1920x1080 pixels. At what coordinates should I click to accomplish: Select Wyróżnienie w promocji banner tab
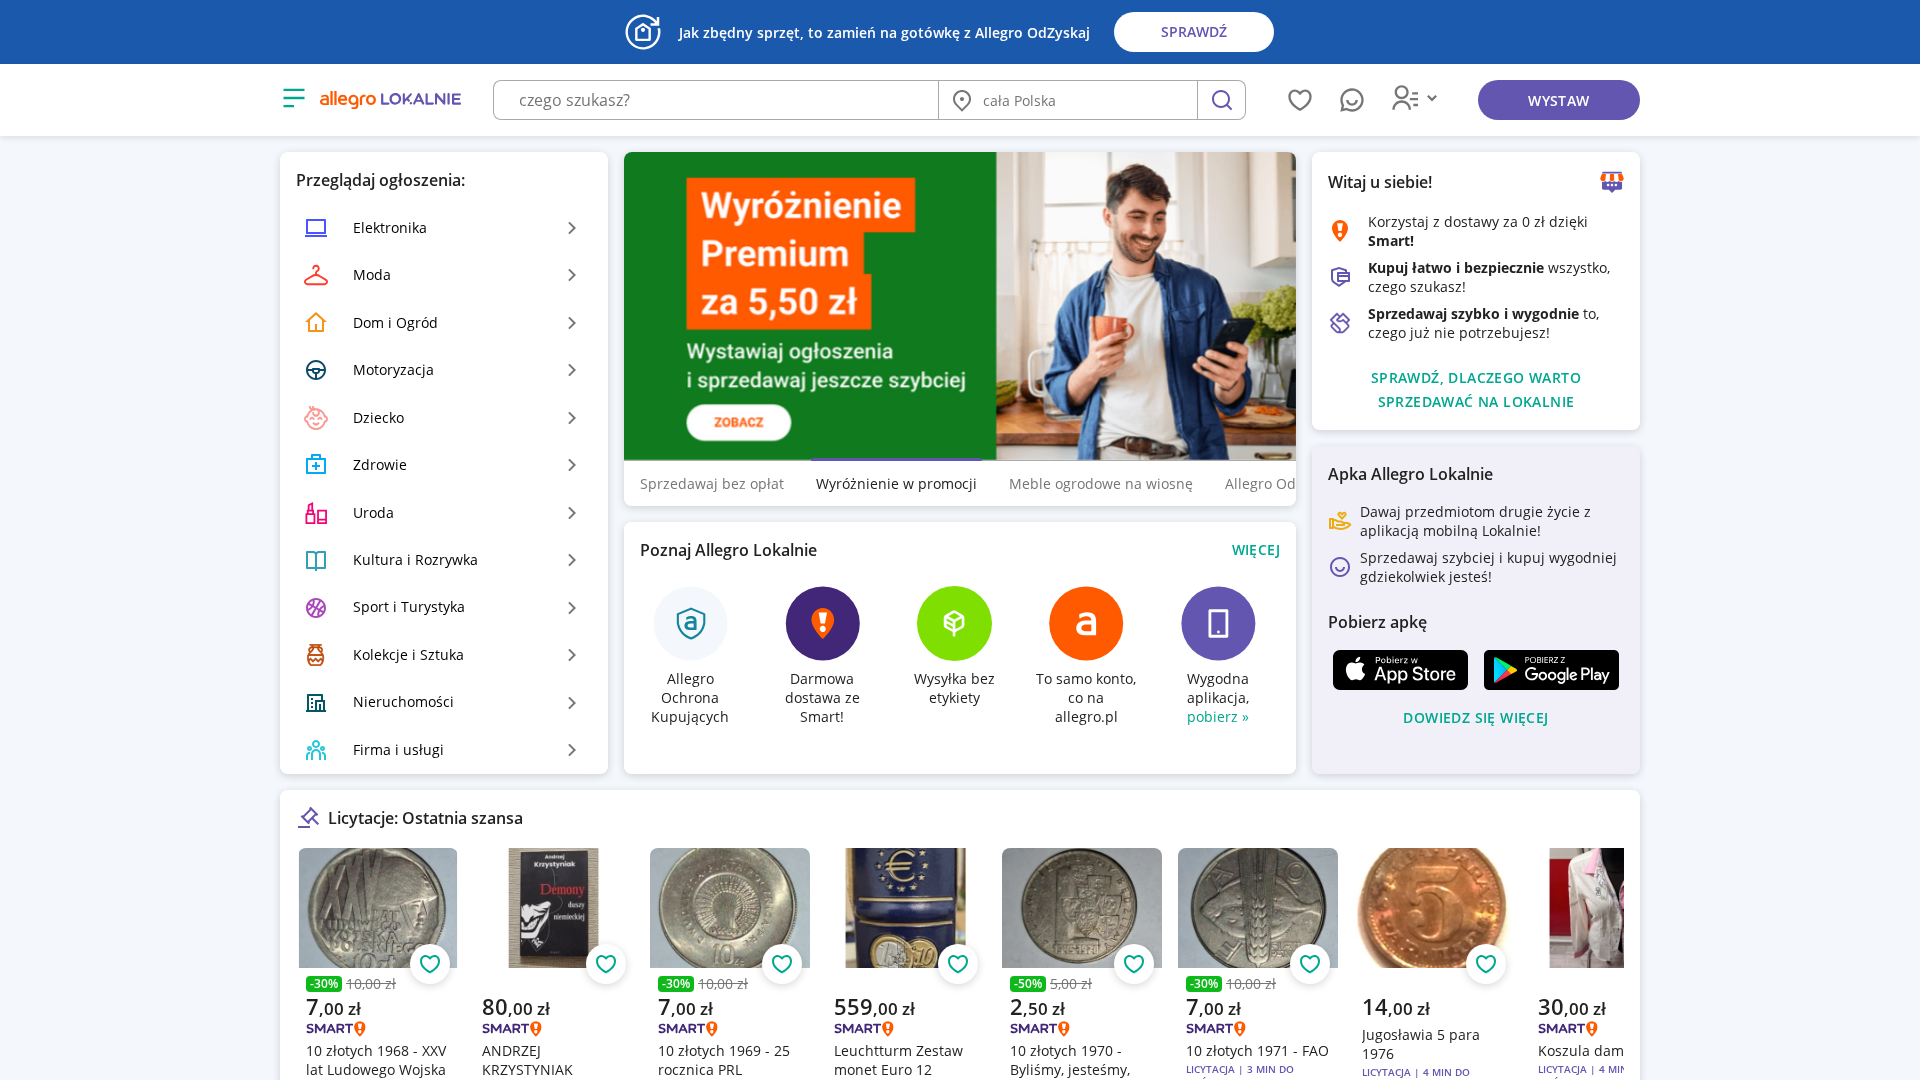(x=896, y=484)
